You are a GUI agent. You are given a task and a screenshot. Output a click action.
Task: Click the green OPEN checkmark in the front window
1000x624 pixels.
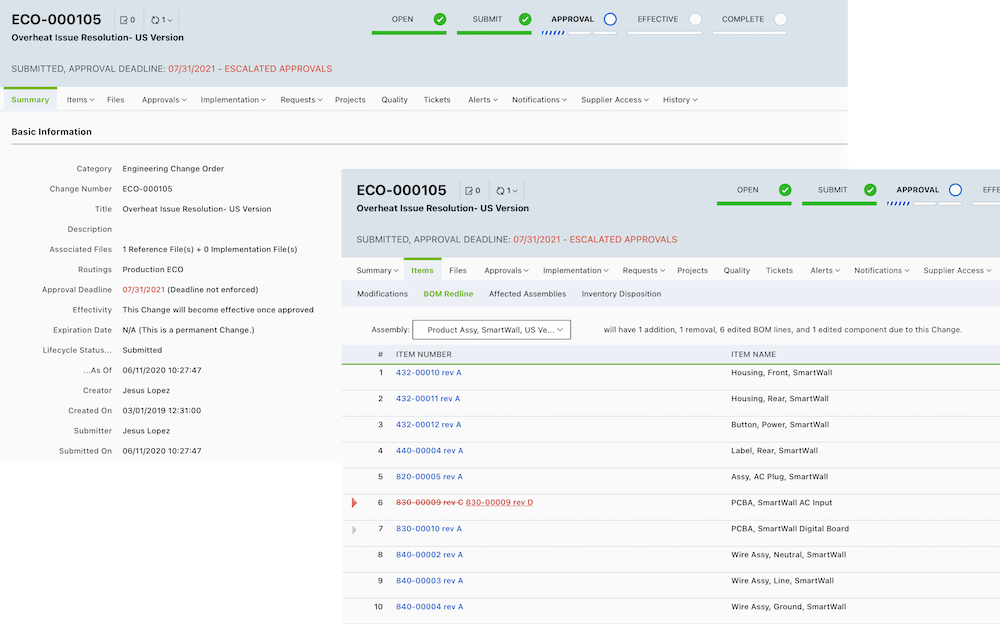tap(785, 190)
